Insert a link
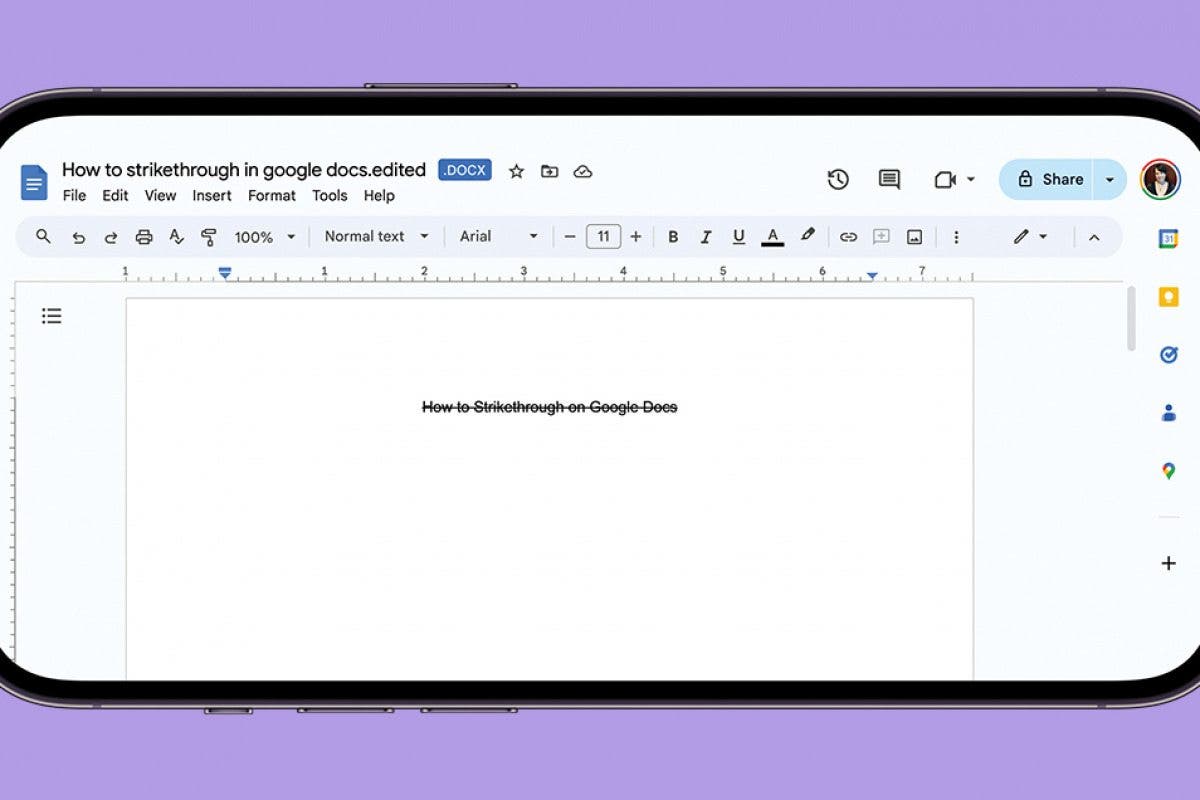1200x800 pixels. click(x=848, y=237)
